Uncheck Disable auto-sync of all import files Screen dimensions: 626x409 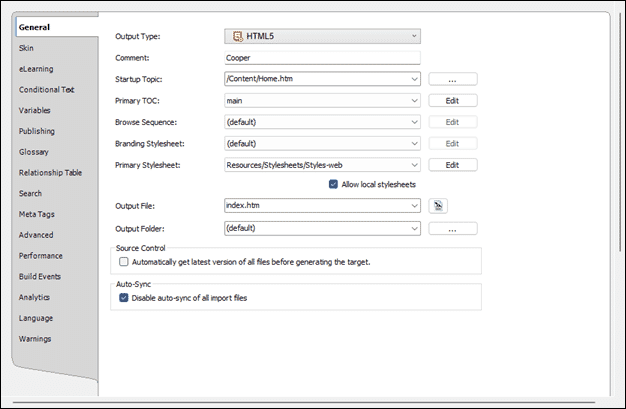[x=124, y=298]
